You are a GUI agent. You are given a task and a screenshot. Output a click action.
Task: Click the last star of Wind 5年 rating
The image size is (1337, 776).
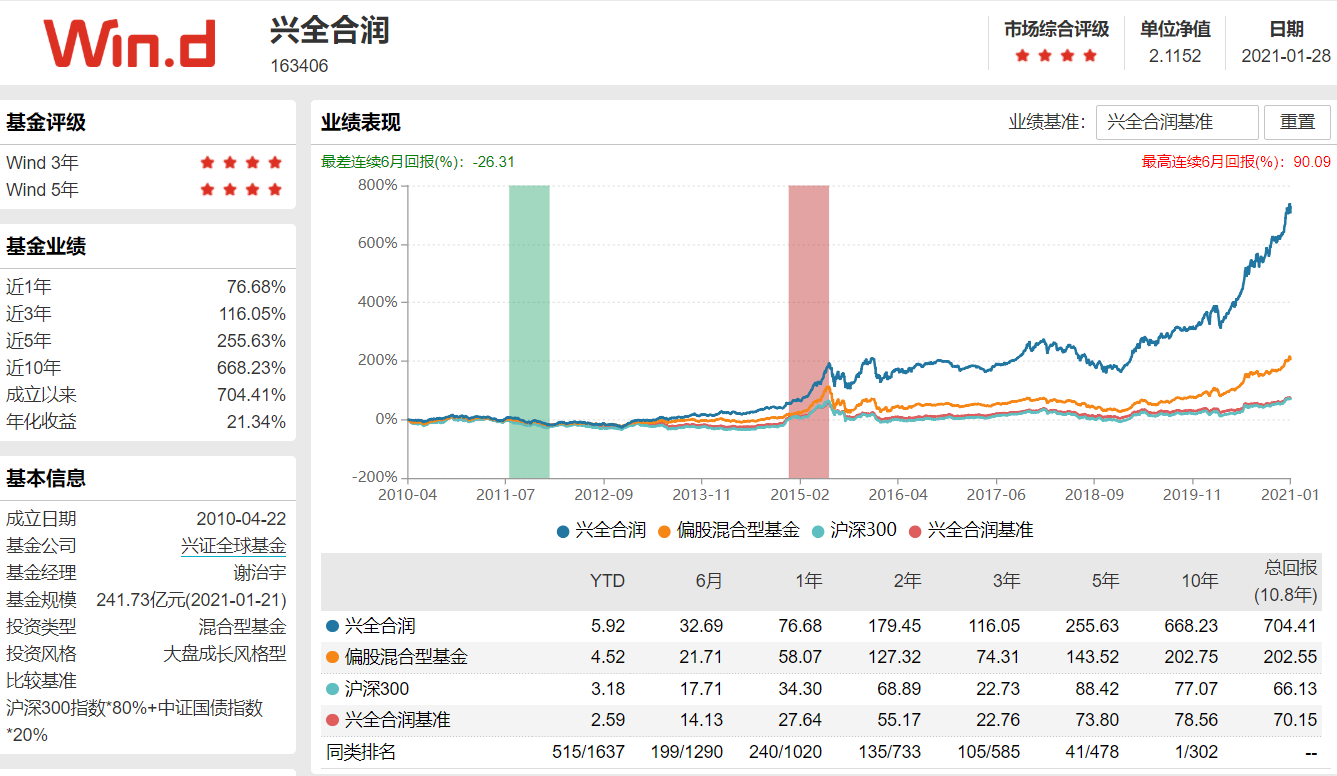tap(275, 189)
